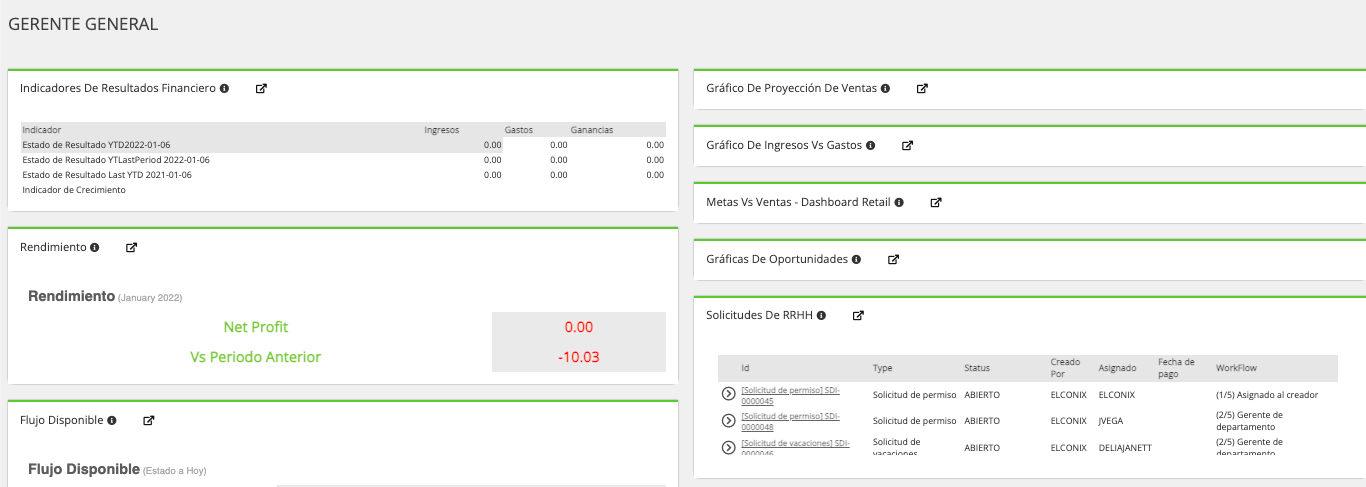Open Gráficas De Oportunidades external link icon

point(893,259)
